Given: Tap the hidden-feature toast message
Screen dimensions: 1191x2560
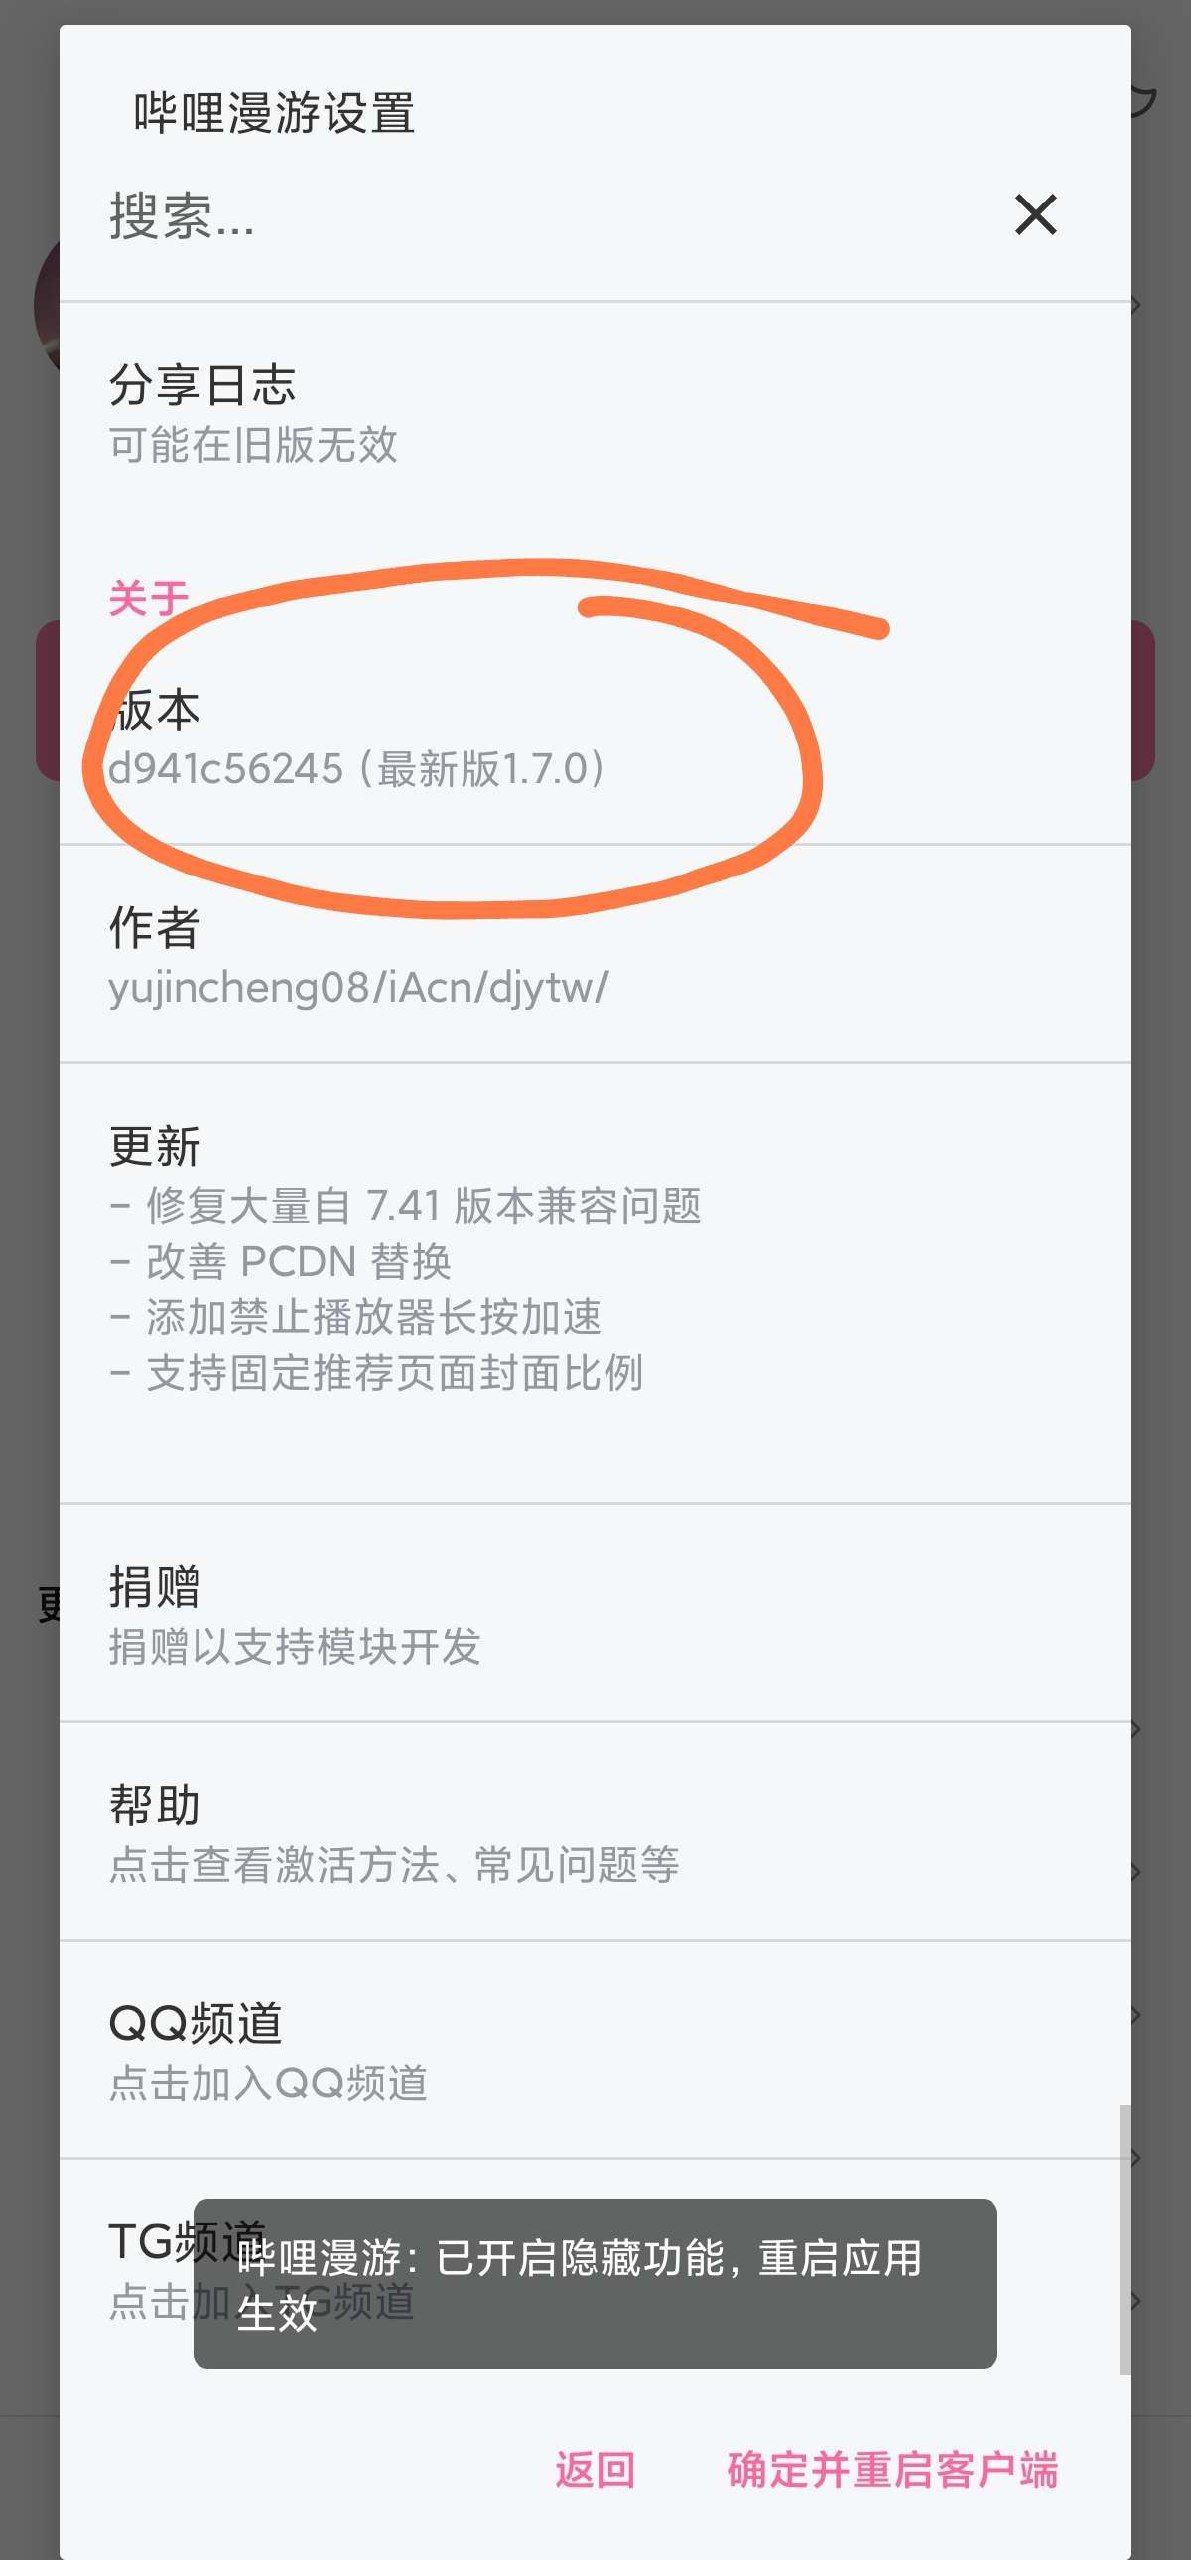Looking at the screenshot, I should [595, 2284].
